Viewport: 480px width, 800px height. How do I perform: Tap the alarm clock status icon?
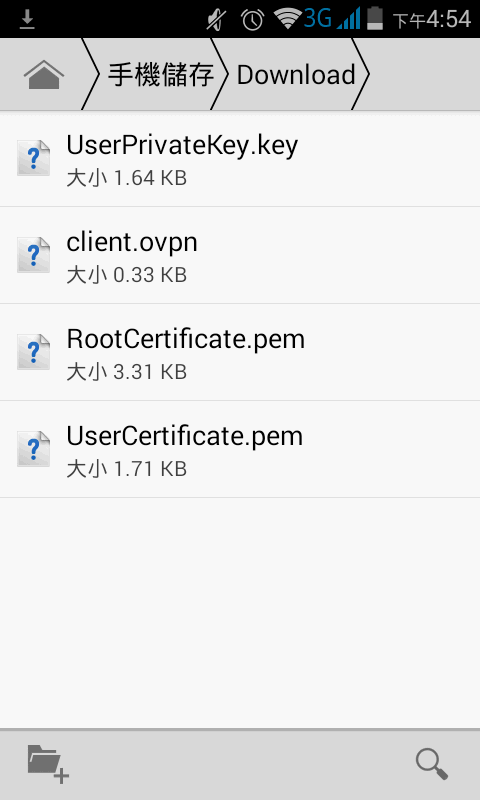click(252, 20)
